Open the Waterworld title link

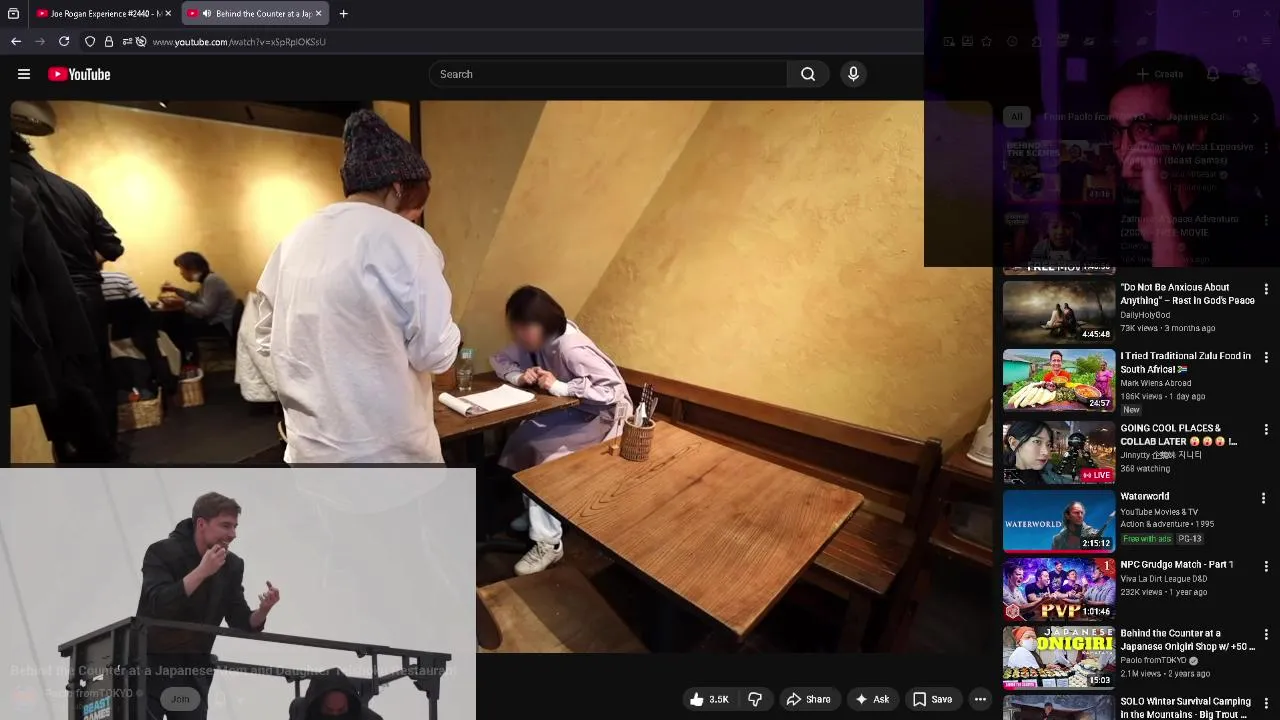(1144, 496)
